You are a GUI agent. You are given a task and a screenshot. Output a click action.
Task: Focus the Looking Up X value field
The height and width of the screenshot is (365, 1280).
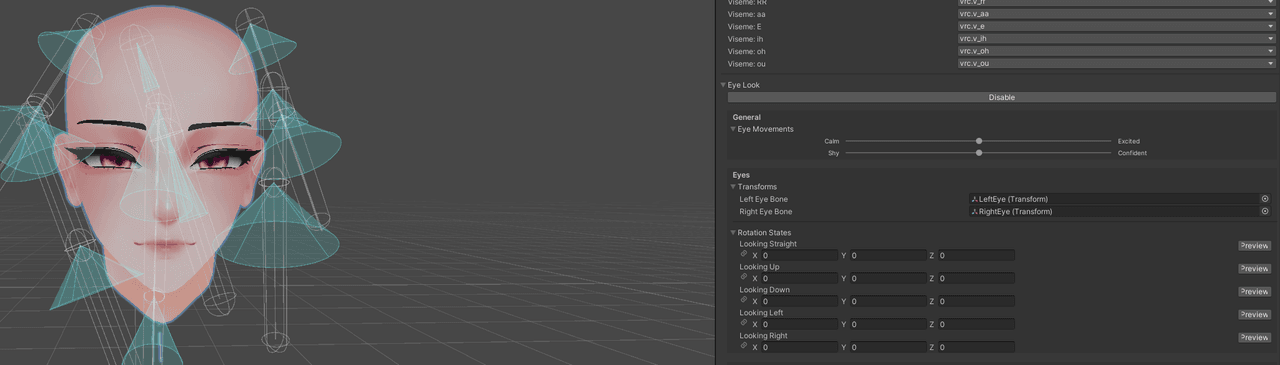point(800,278)
